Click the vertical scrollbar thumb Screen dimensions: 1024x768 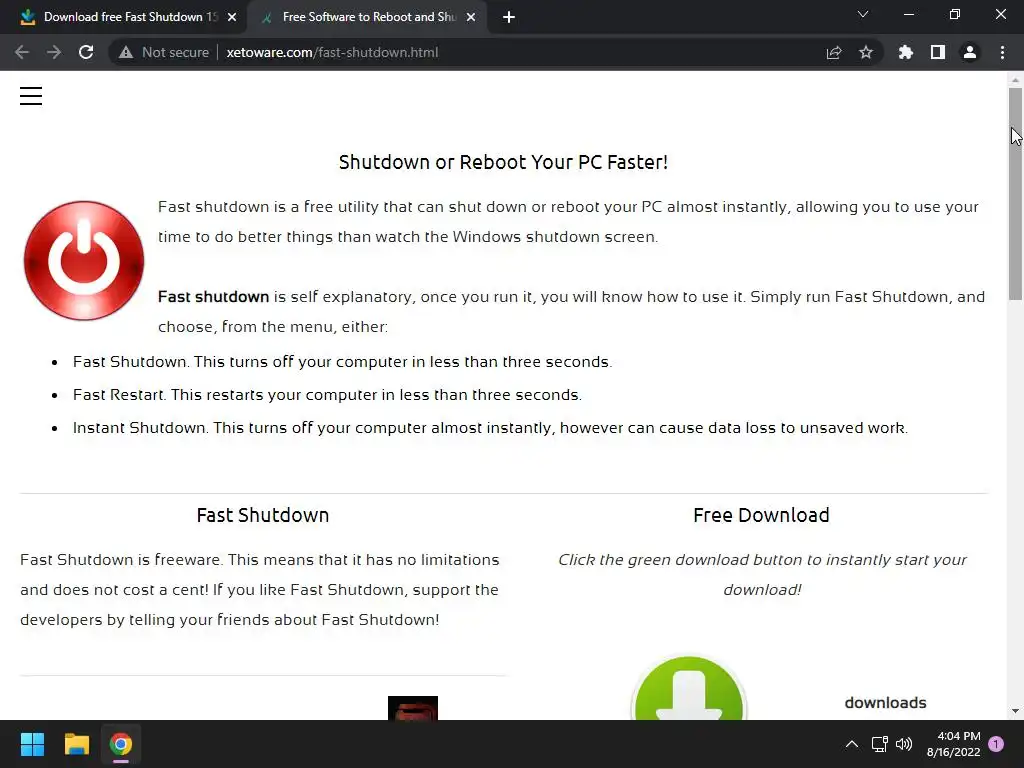[x=1015, y=194]
